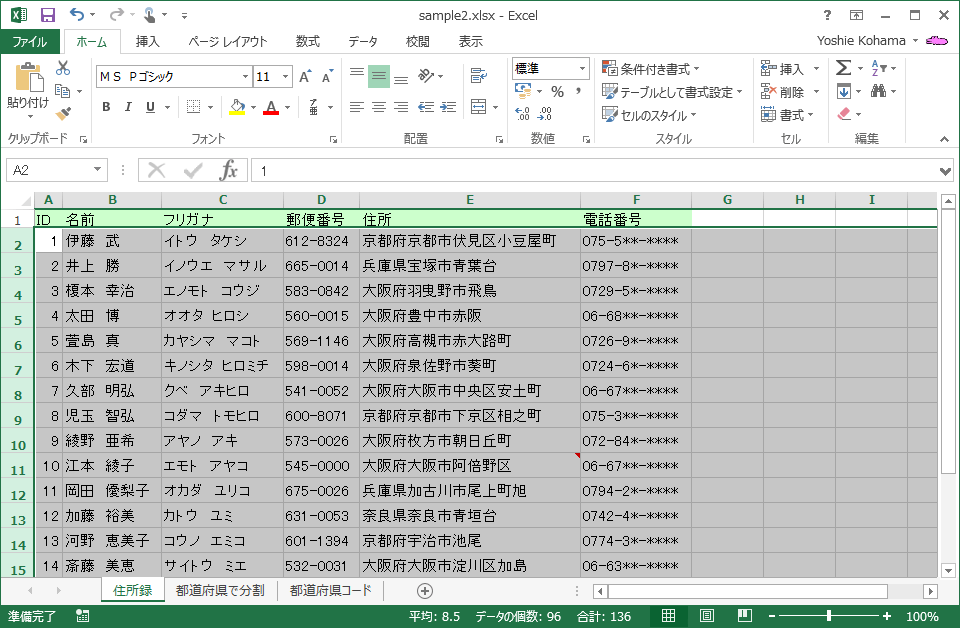Screen dimensions: 960x628
Task: Click the AutoSum sigma icon
Action: pos(844,67)
